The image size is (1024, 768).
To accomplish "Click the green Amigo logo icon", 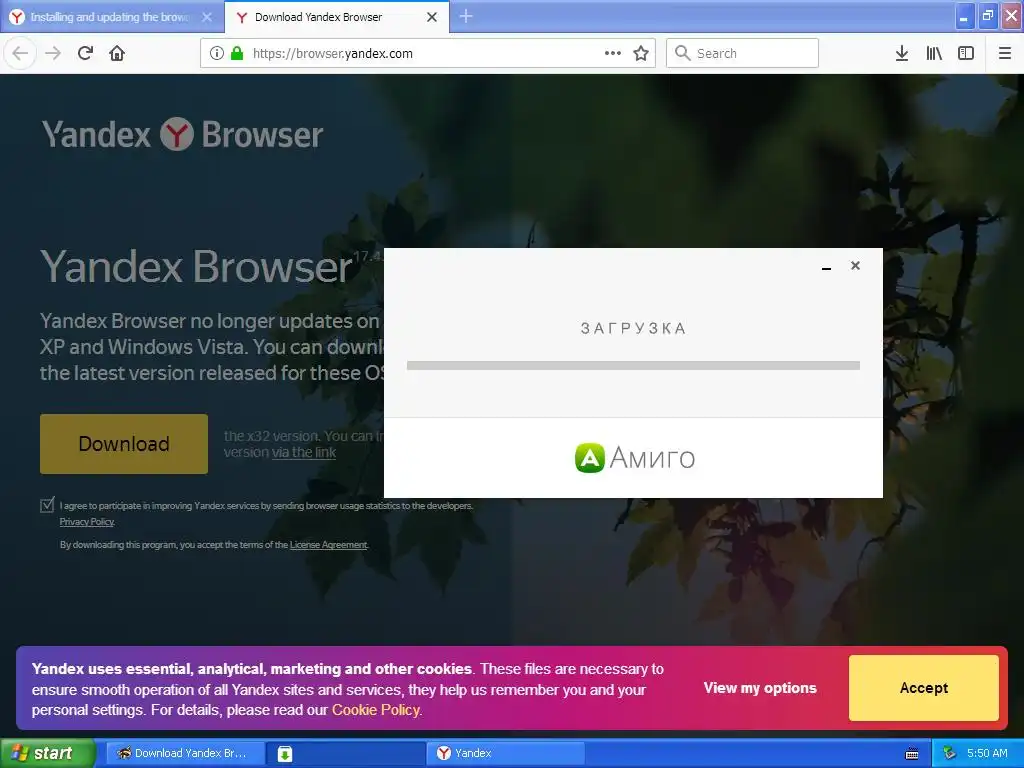I will 589,457.
